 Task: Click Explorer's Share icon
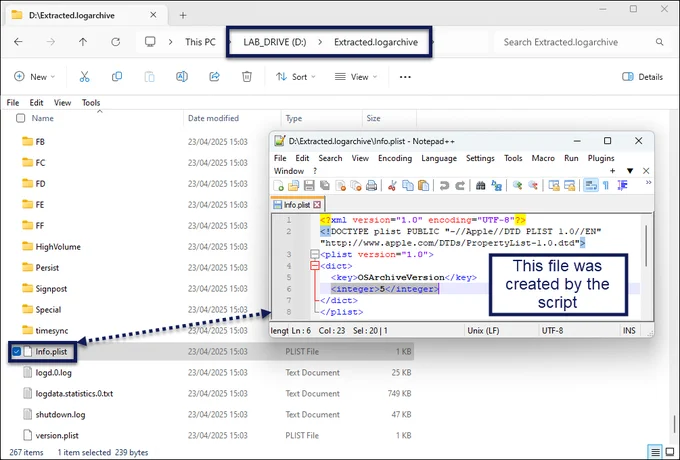click(x=214, y=77)
